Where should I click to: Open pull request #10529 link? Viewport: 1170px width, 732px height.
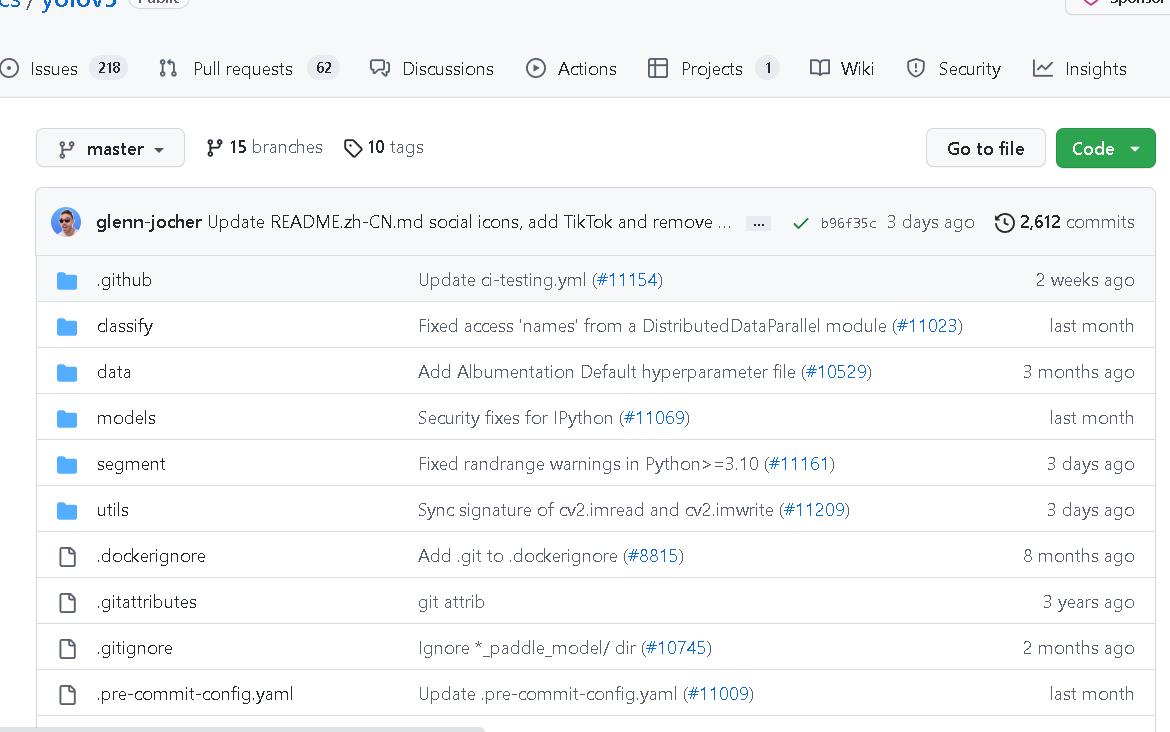(x=836, y=372)
